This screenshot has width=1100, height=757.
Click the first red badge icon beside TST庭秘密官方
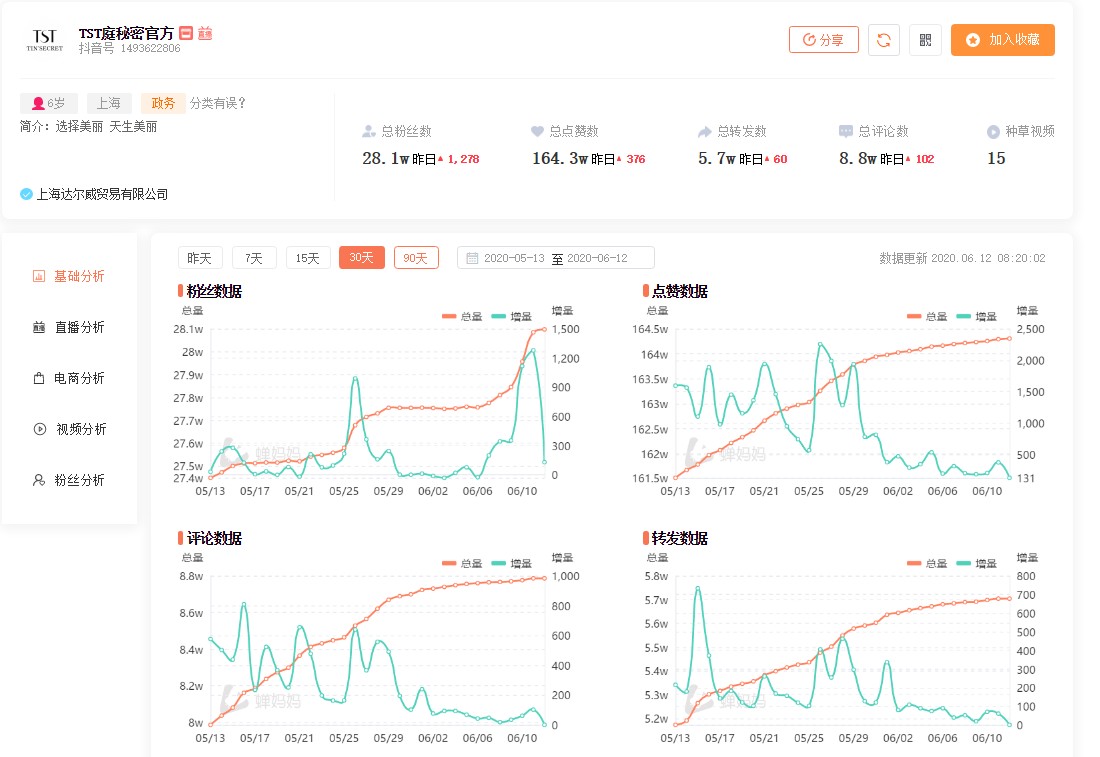186,33
